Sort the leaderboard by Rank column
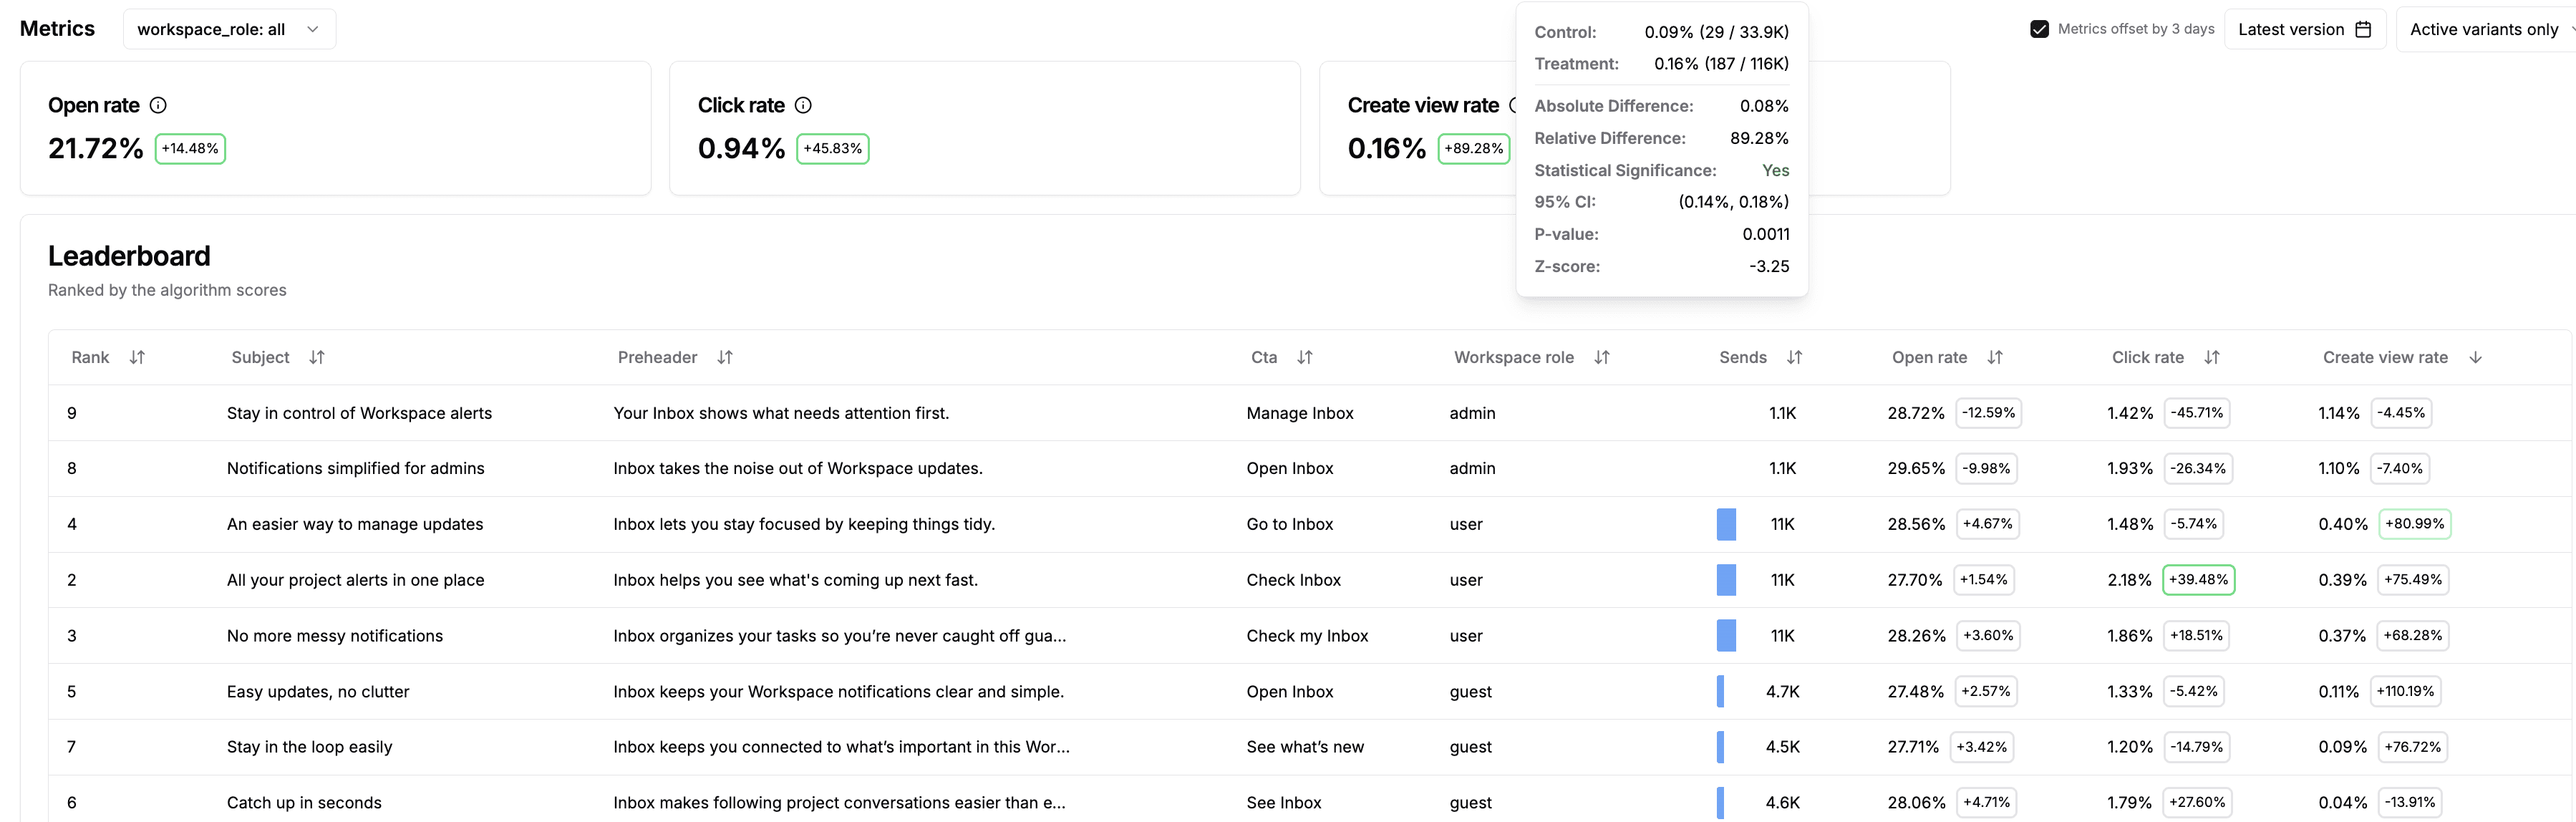 click(137, 357)
